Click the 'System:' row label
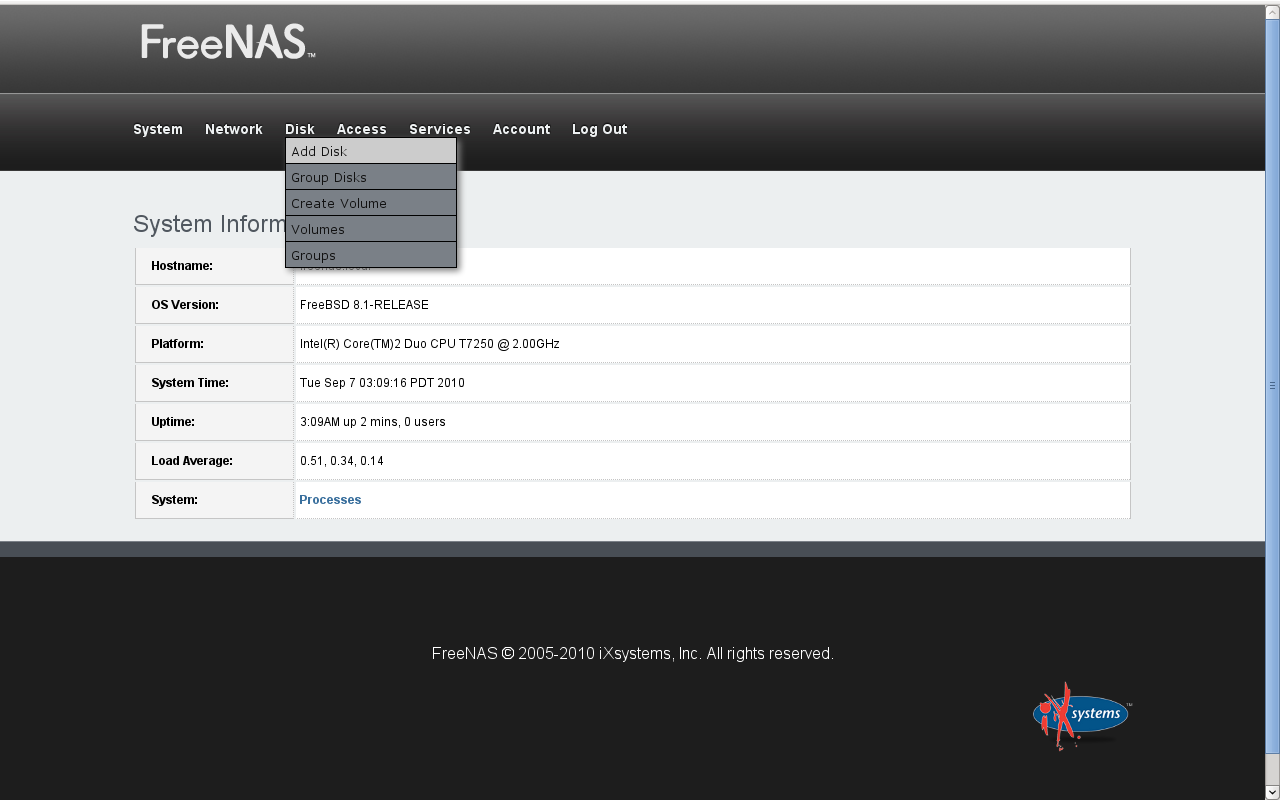1280x800 pixels. click(174, 500)
